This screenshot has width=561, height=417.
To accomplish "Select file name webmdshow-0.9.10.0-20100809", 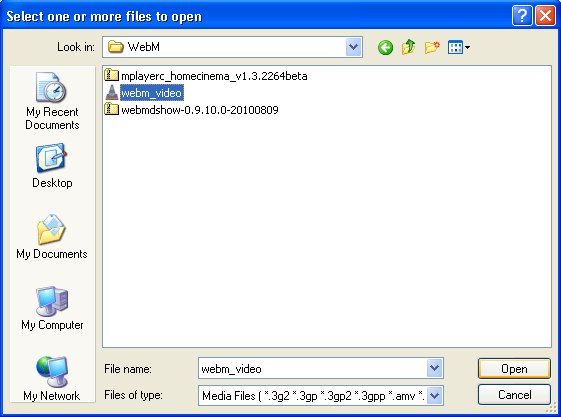I will [200, 110].
